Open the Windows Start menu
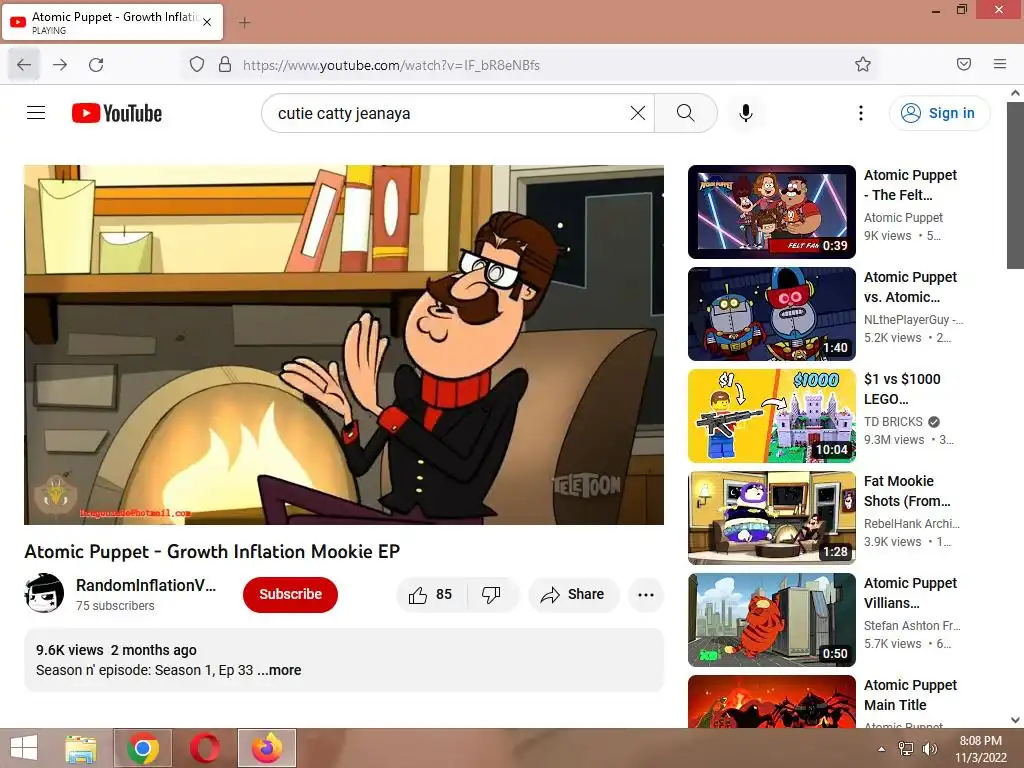 (24, 748)
